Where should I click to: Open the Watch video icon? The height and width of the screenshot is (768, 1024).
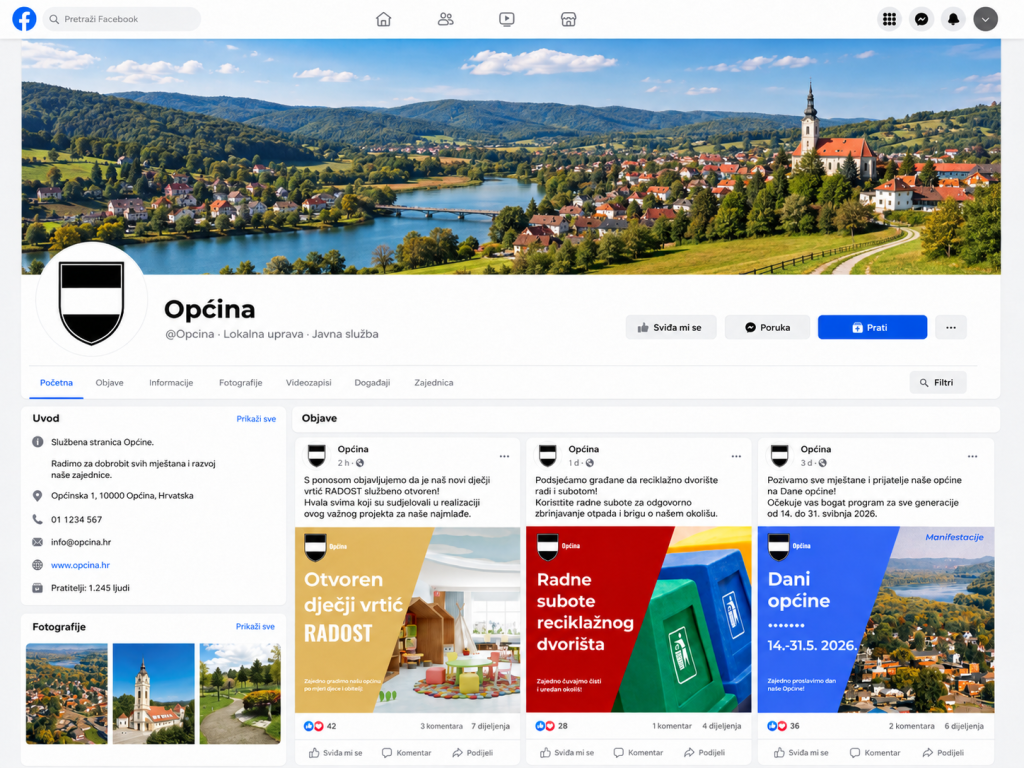click(507, 20)
